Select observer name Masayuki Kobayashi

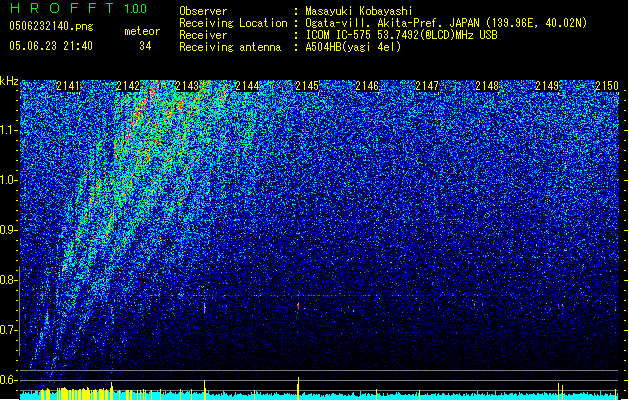click(x=359, y=11)
